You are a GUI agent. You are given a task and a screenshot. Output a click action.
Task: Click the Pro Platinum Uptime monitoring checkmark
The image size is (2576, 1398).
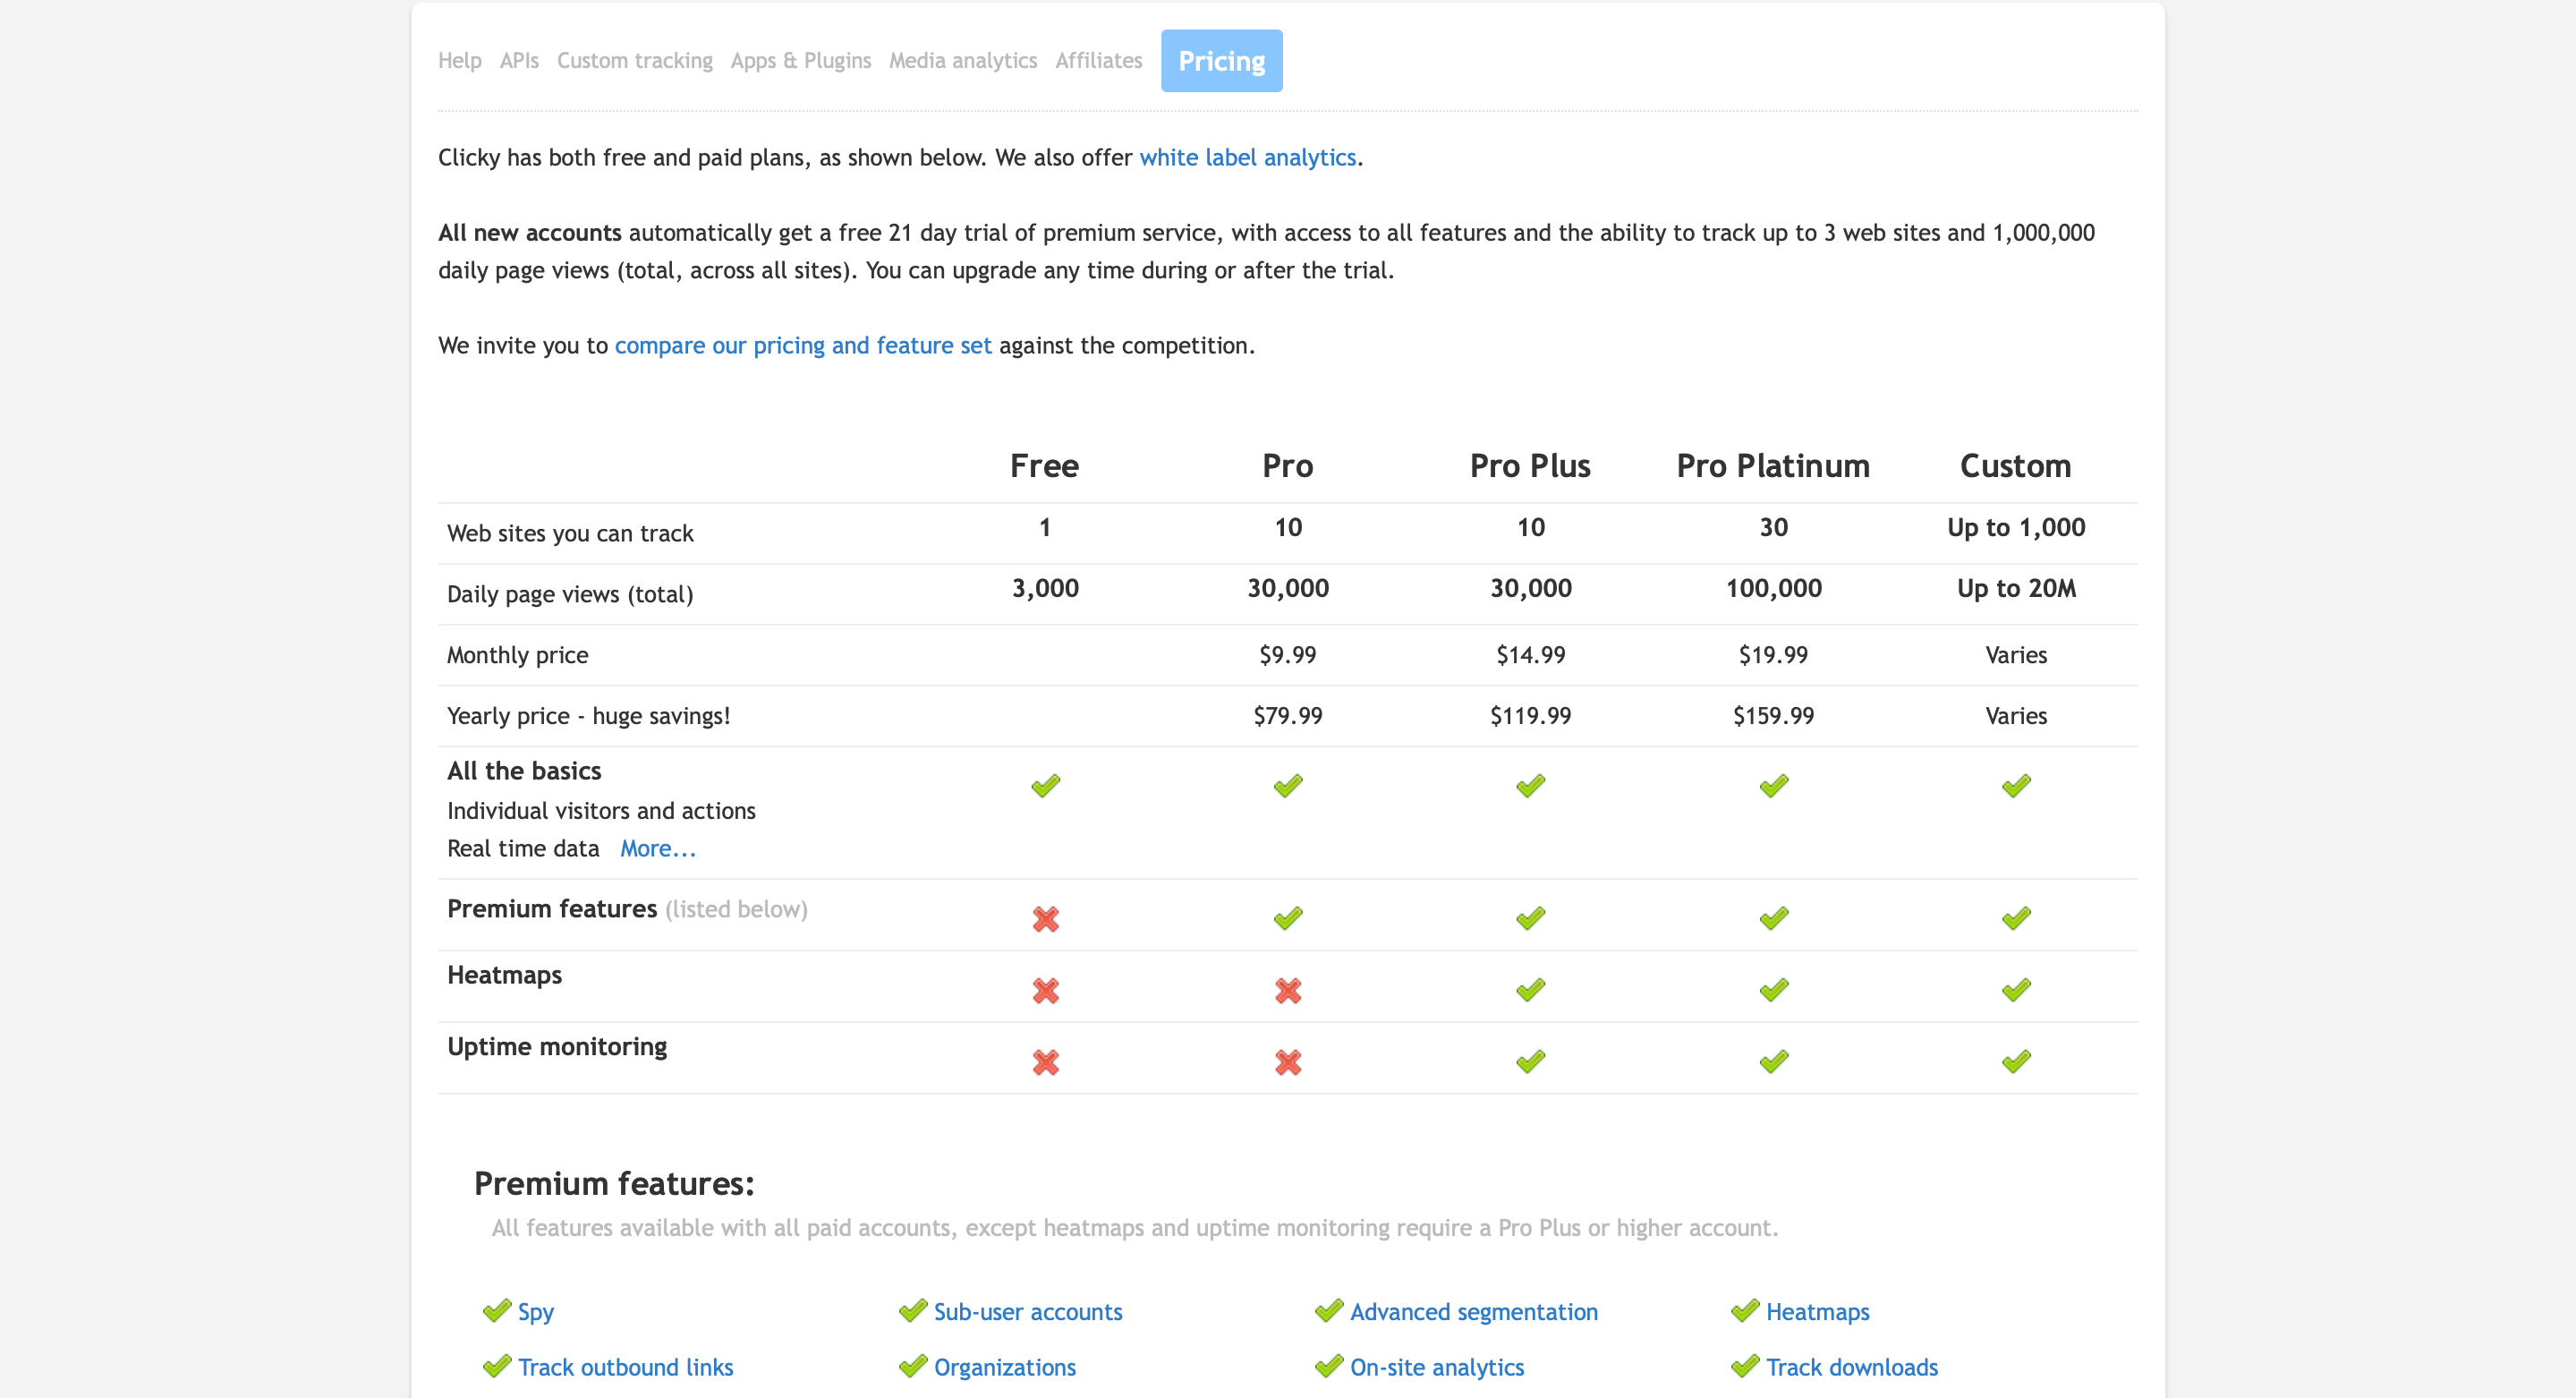pyautogui.click(x=1773, y=1061)
